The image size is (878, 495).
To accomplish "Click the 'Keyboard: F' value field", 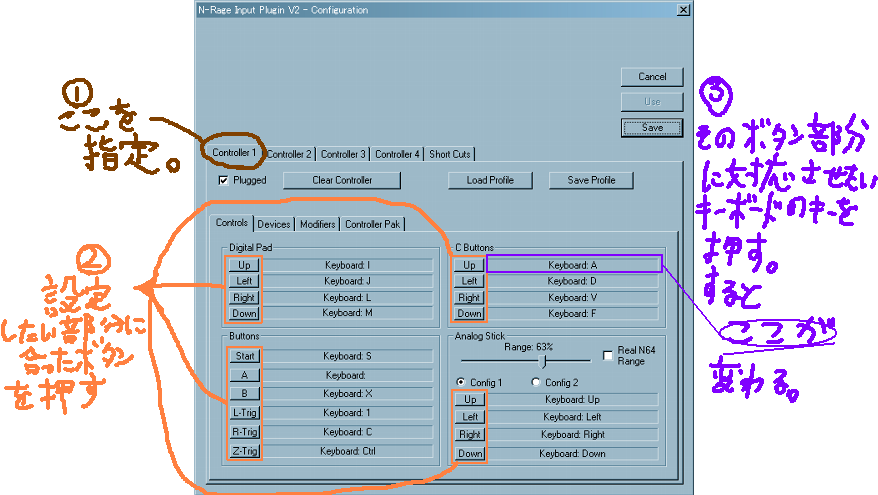I will point(573,314).
